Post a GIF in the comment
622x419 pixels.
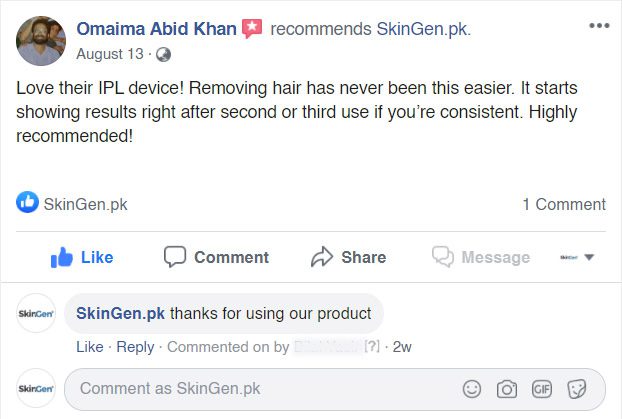click(x=541, y=389)
